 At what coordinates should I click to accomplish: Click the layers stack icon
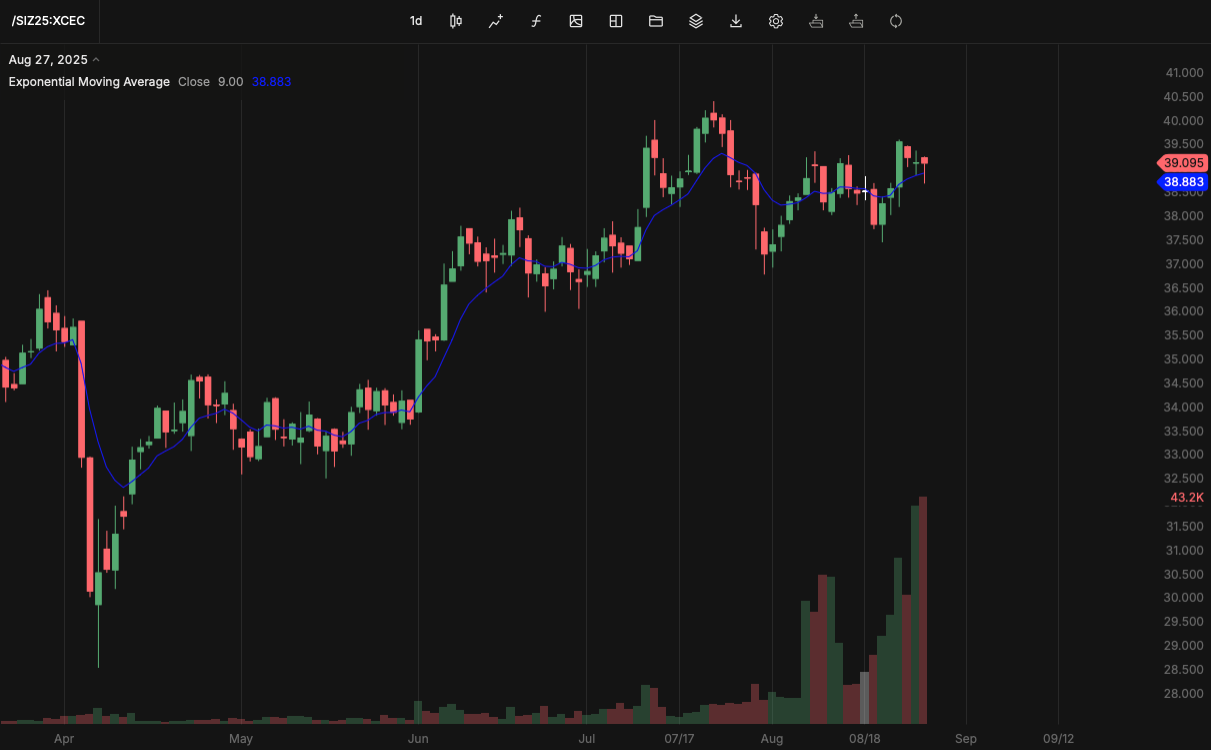[695, 21]
